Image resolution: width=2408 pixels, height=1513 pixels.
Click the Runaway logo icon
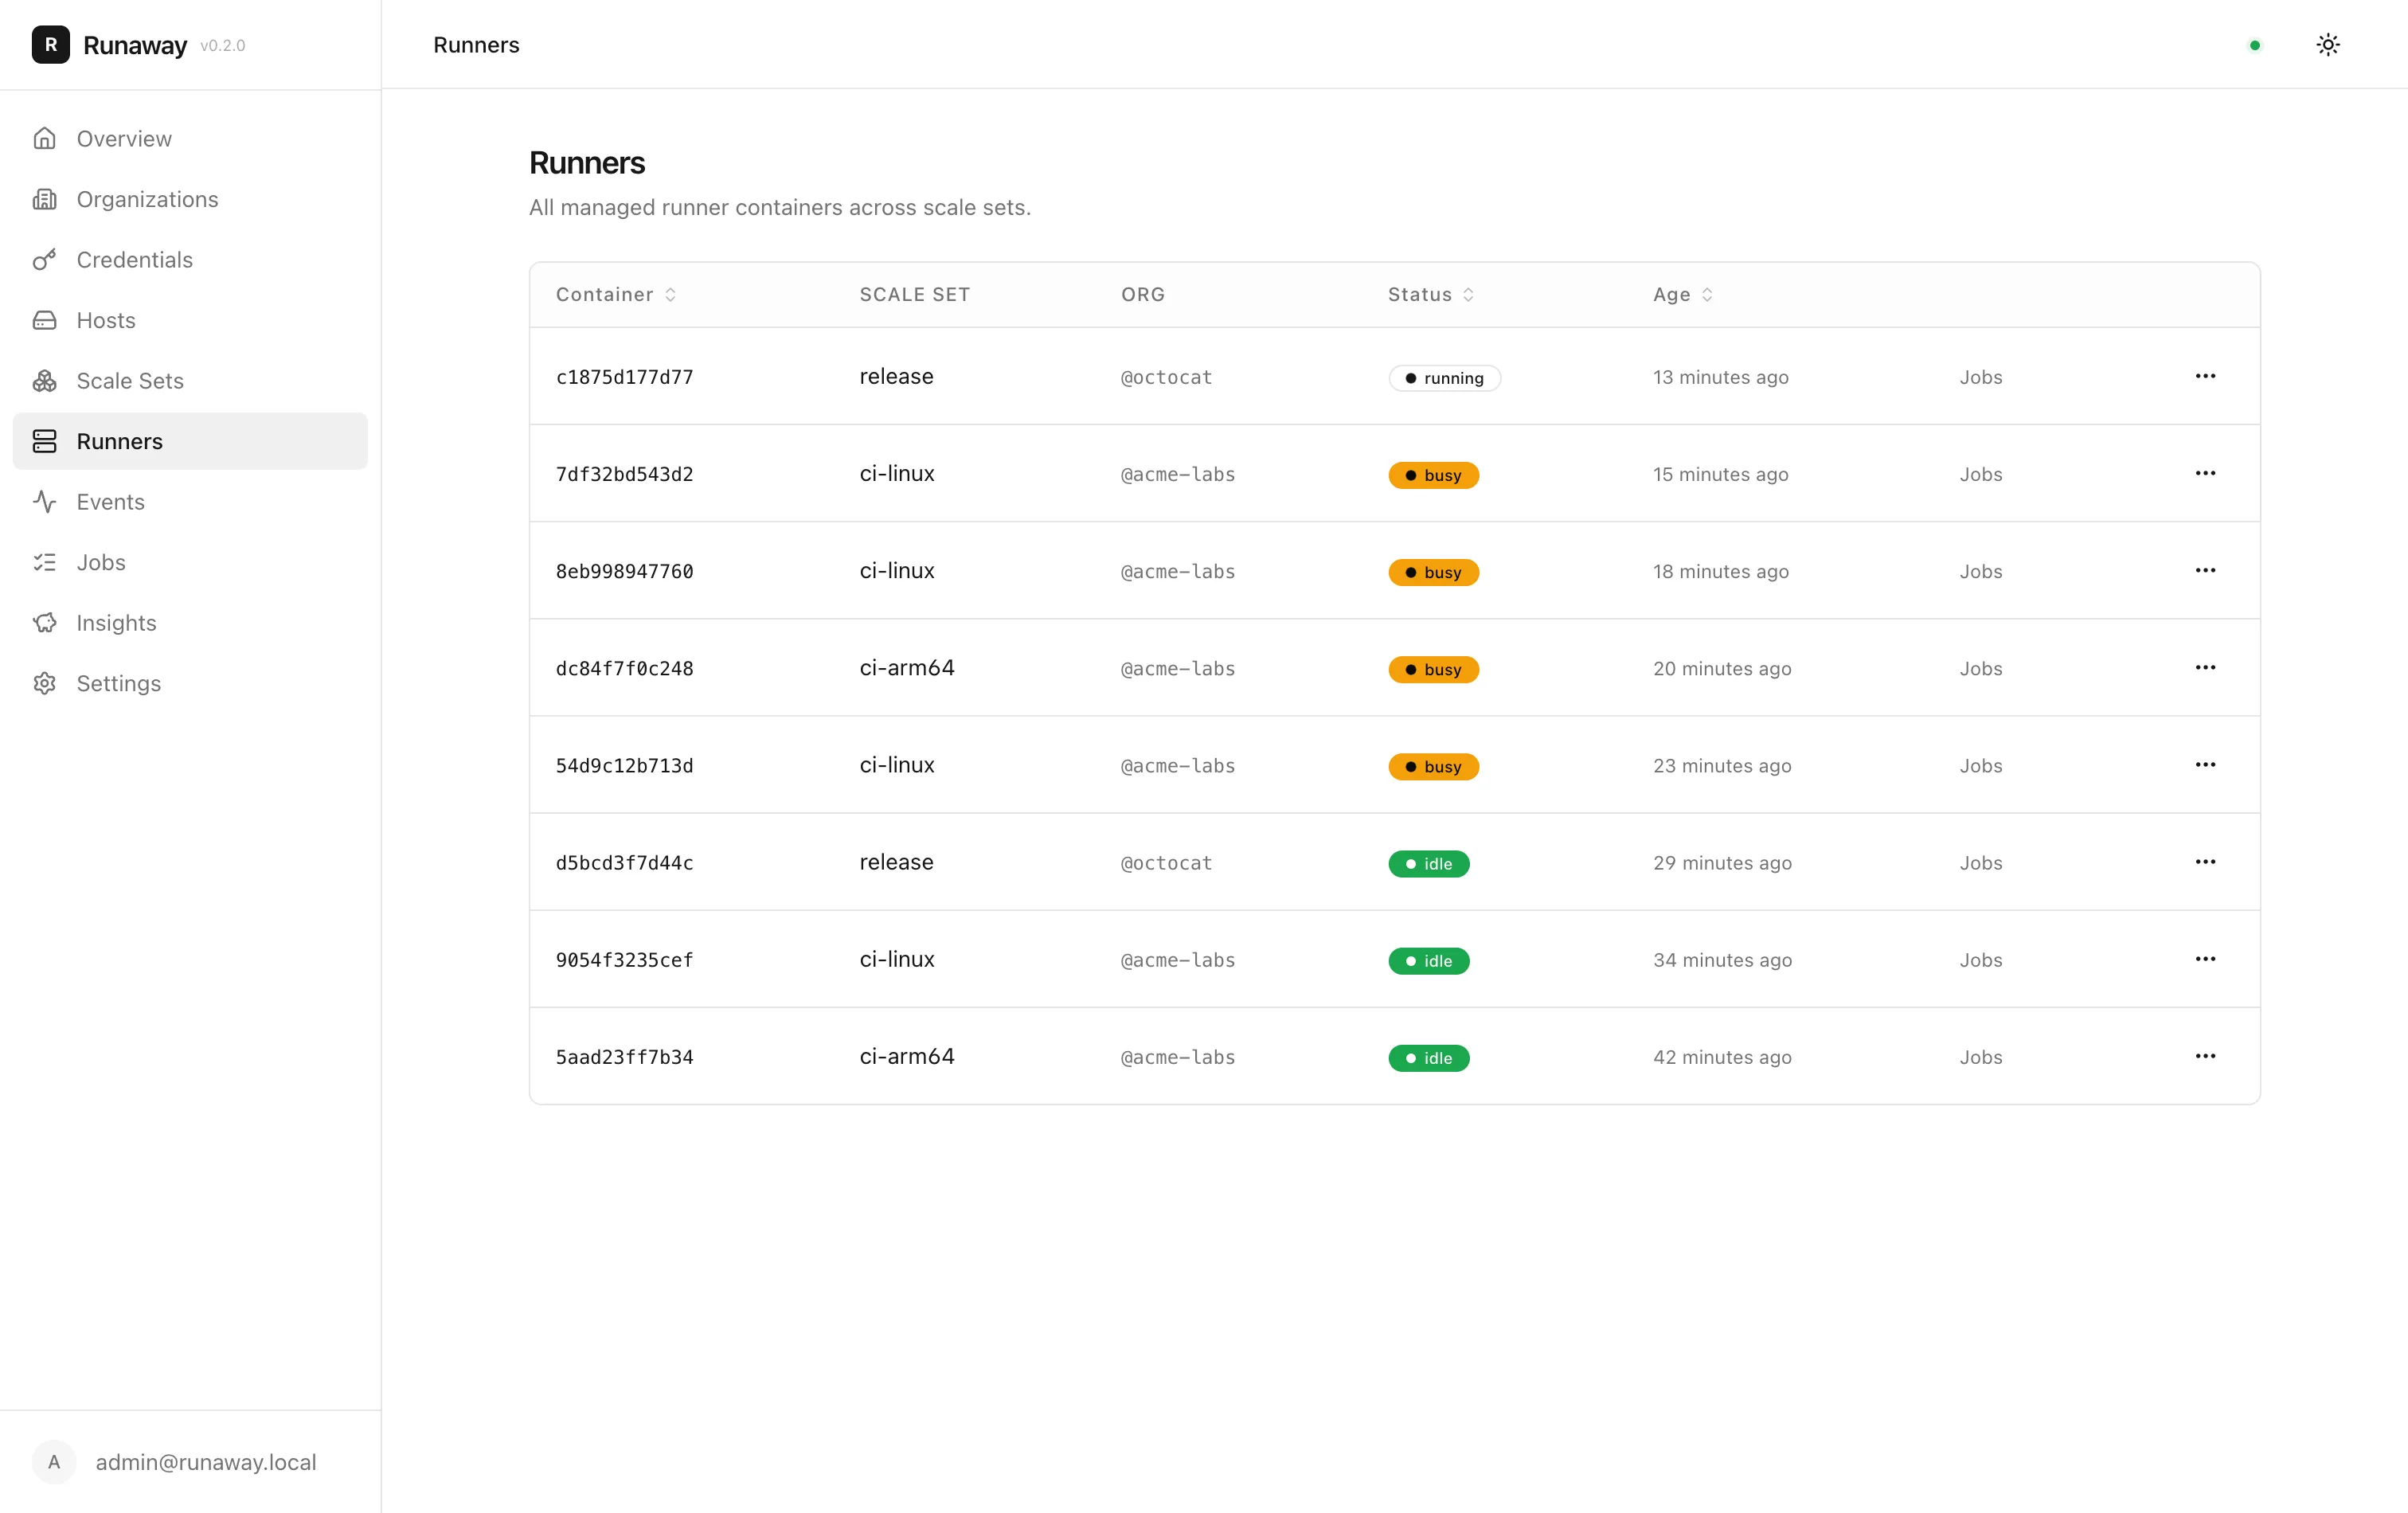50,45
